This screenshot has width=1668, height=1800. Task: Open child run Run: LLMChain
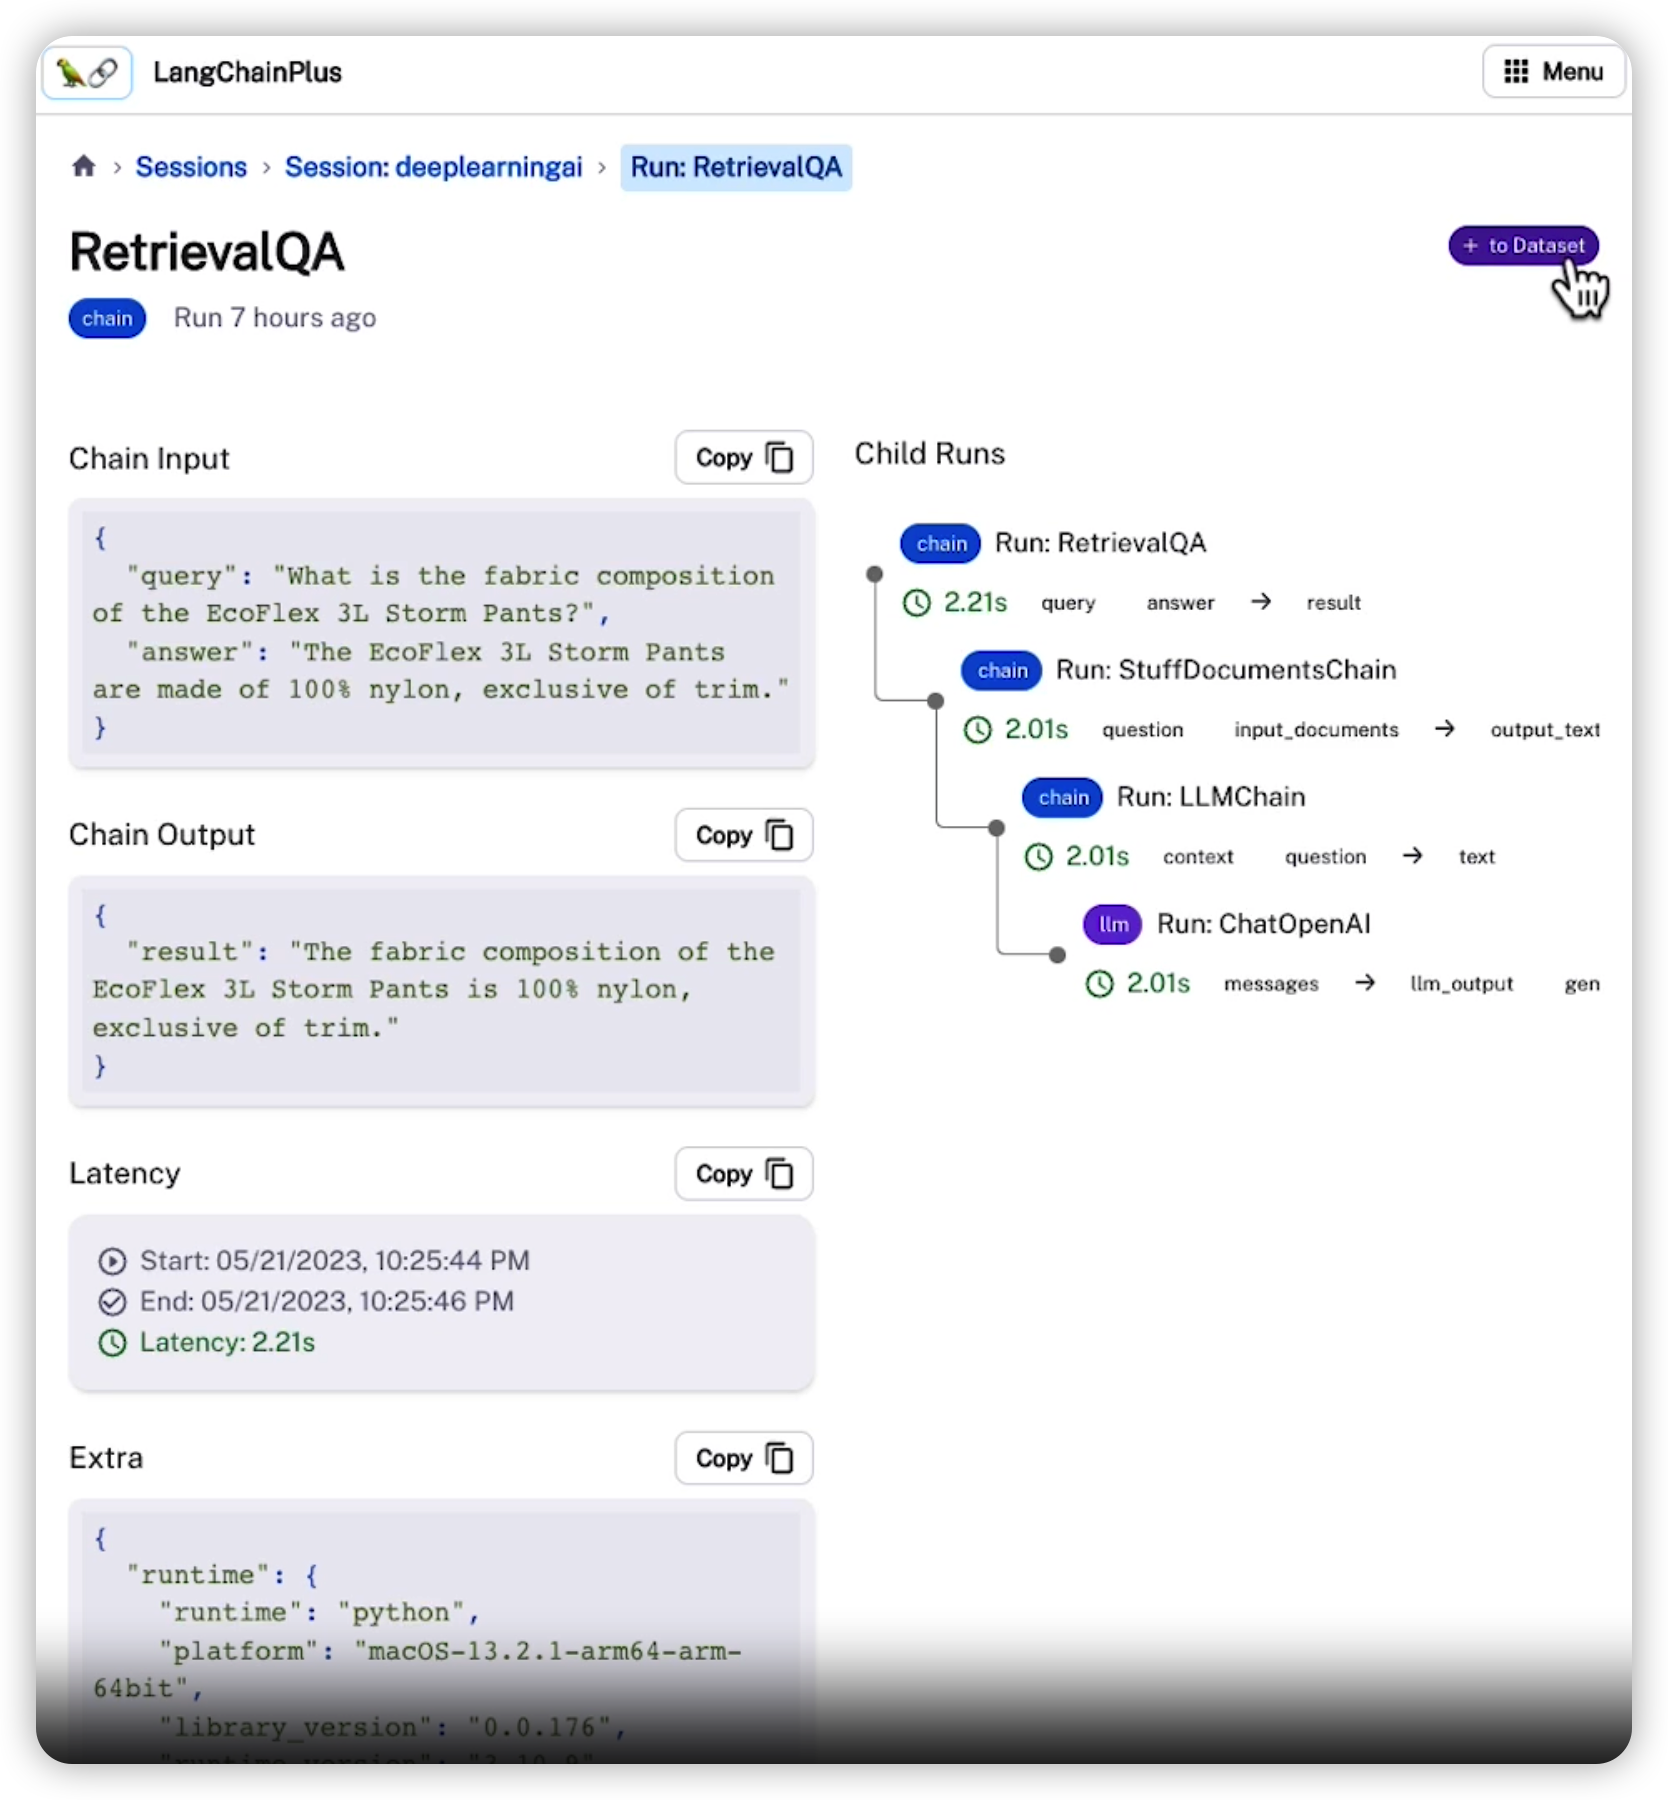coord(1211,797)
